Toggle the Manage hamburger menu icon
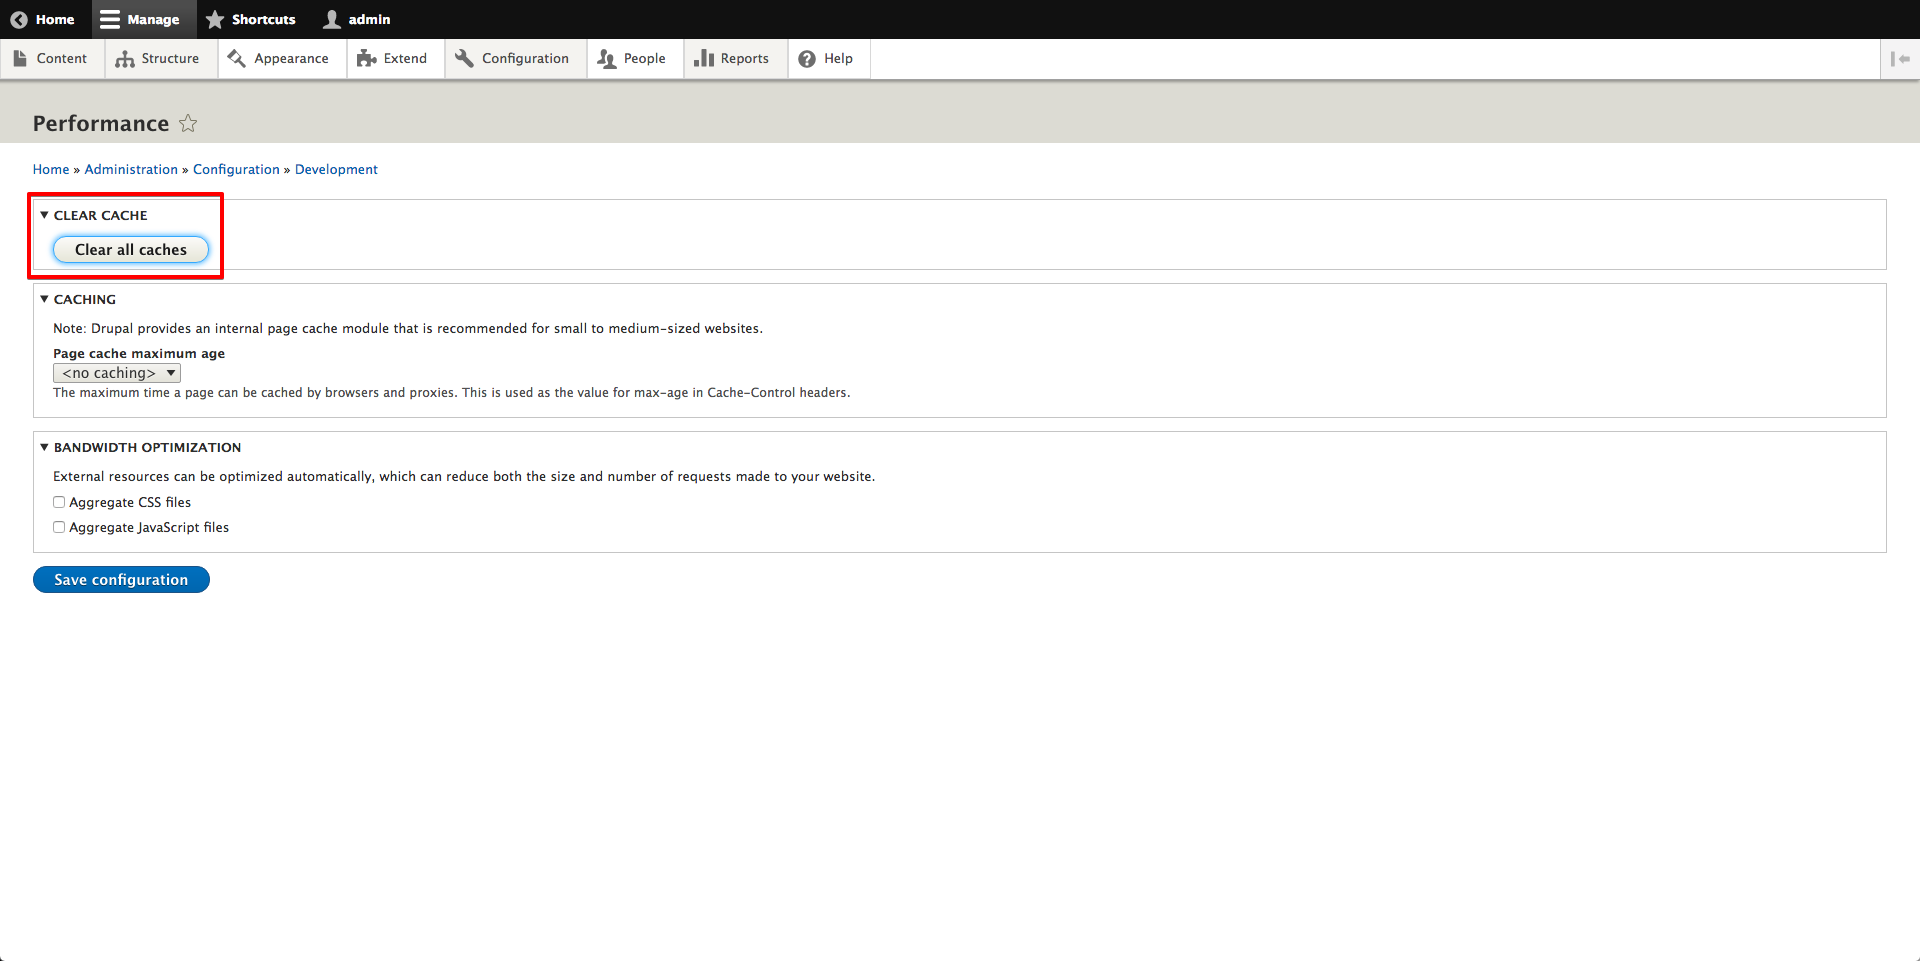This screenshot has width=1920, height=961. click(x=110, y=19)
